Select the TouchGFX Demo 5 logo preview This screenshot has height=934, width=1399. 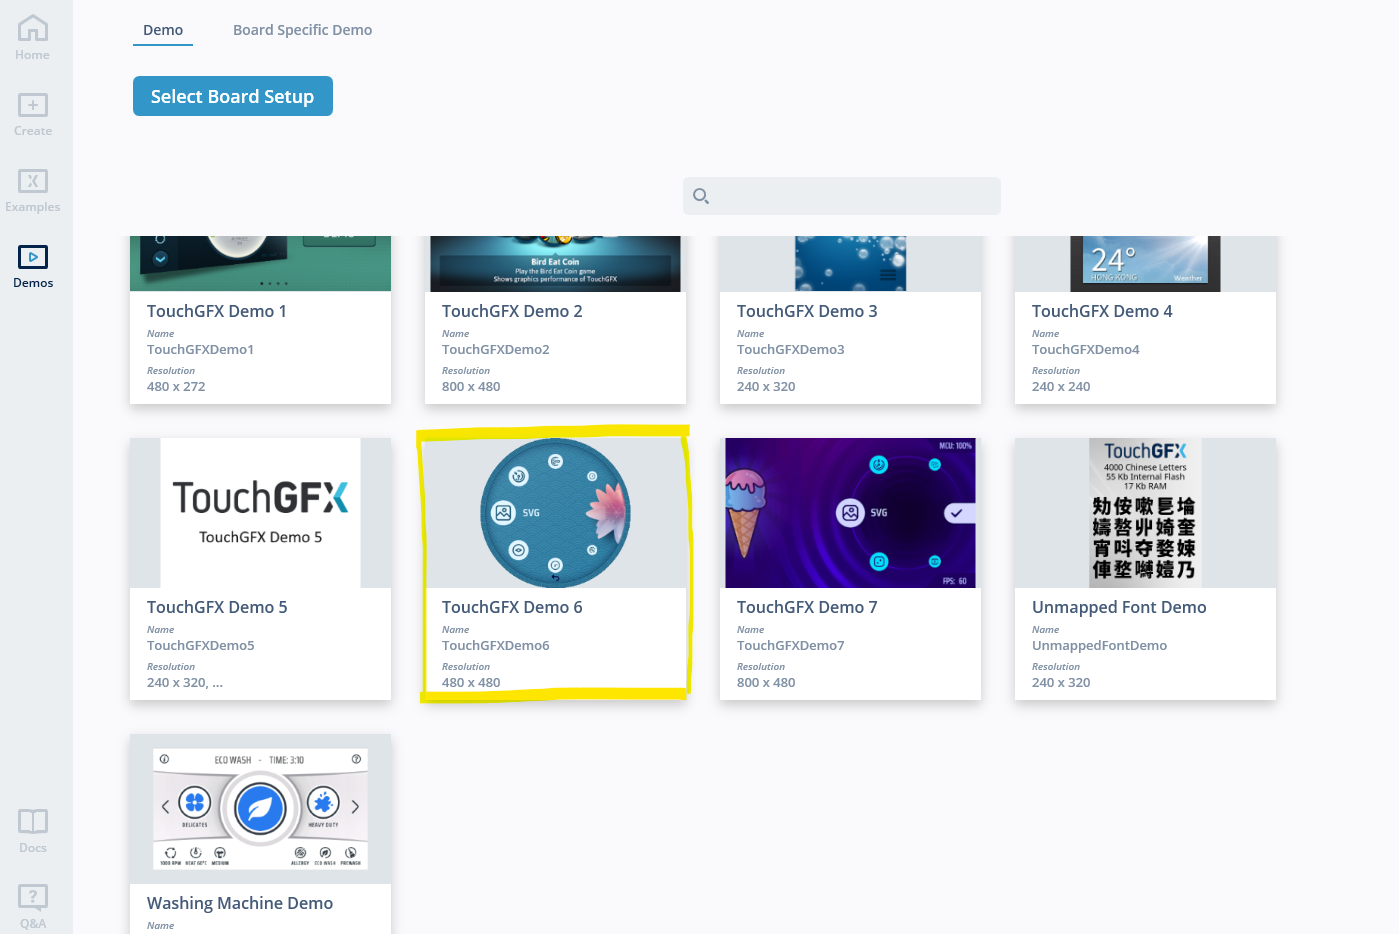[260, 513]
